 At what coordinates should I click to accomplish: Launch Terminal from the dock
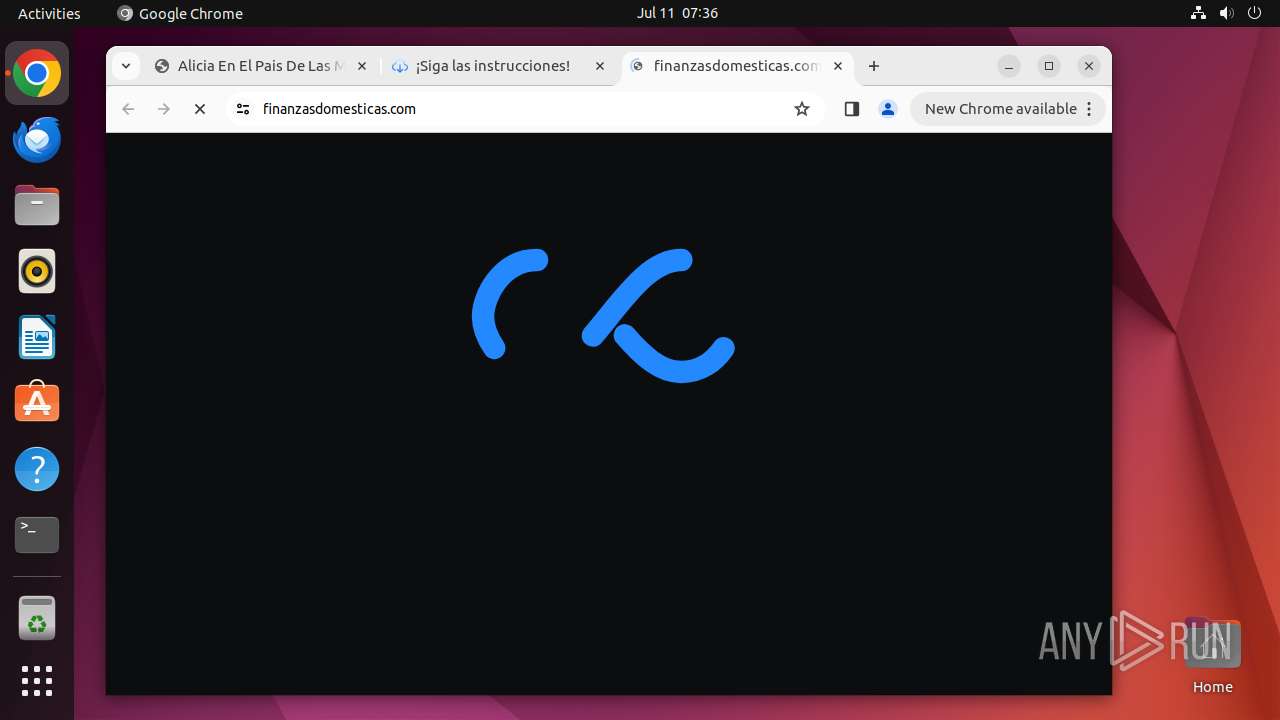(x=37, y=535)
